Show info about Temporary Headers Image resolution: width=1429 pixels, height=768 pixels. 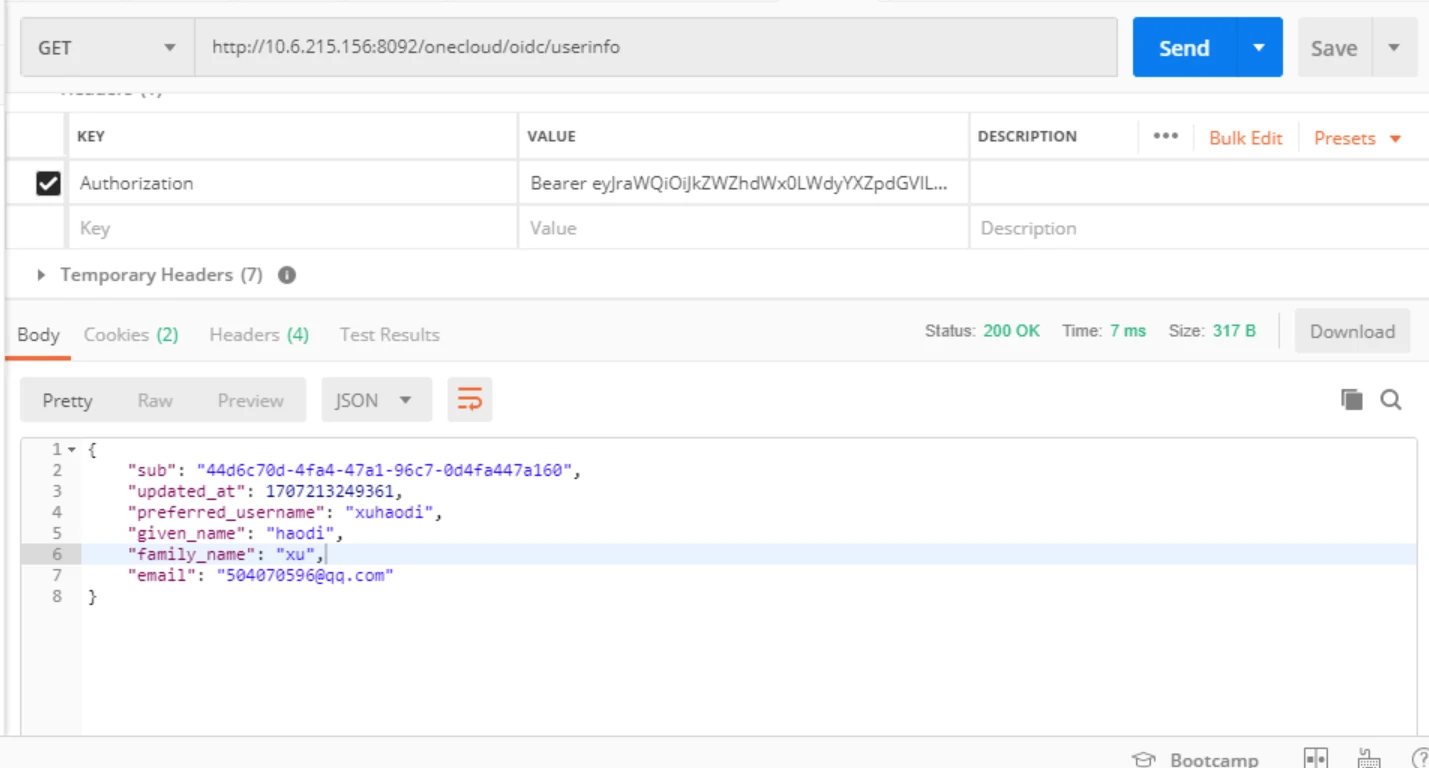coord(287,275)
